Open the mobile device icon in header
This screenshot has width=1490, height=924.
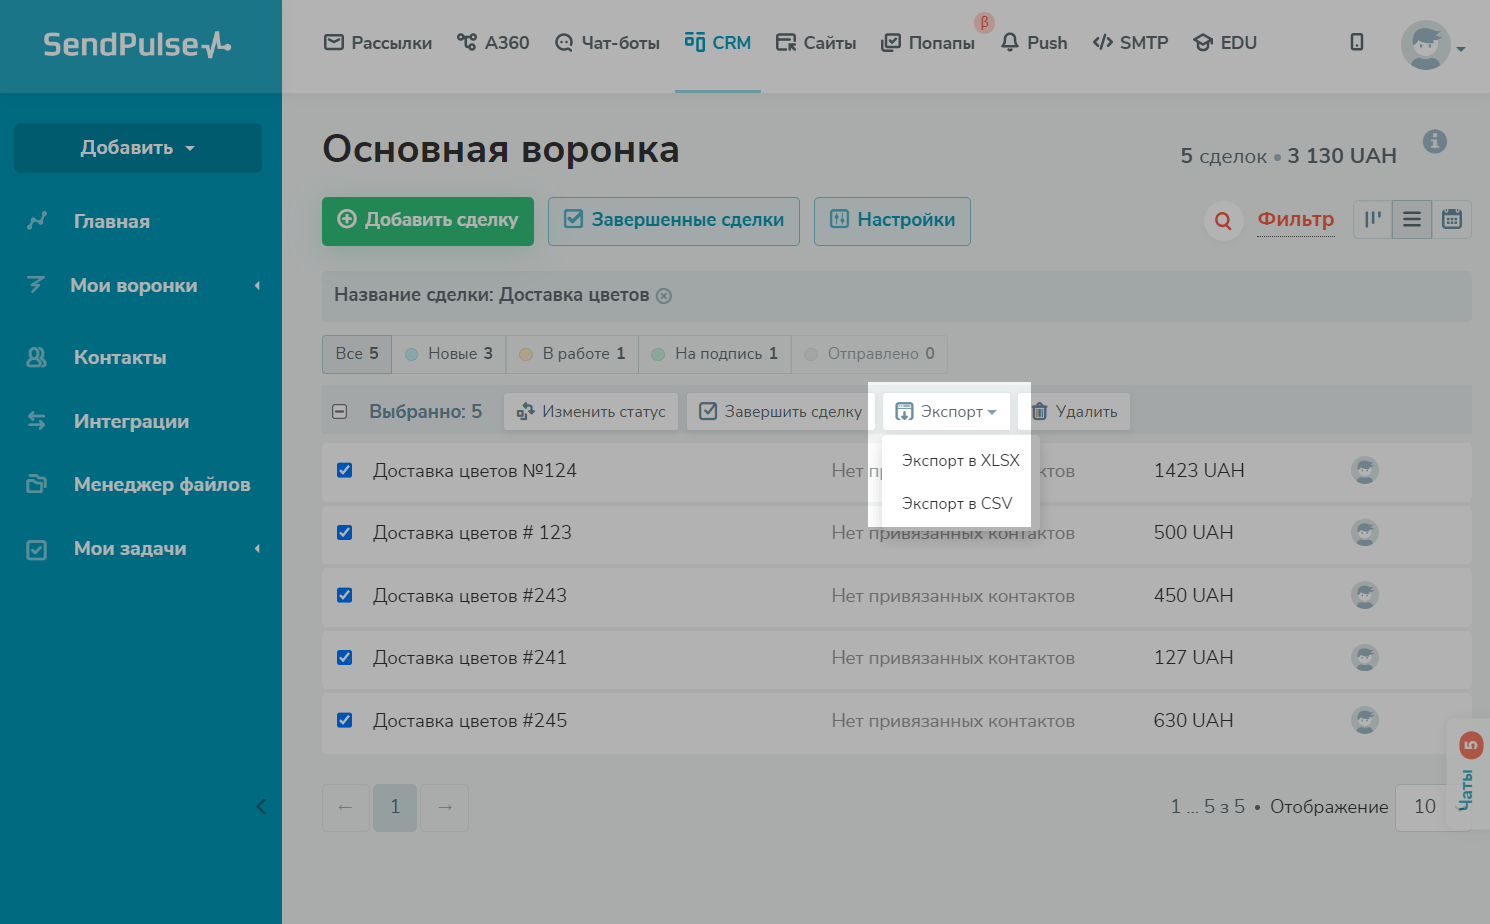pos(1357,42)
